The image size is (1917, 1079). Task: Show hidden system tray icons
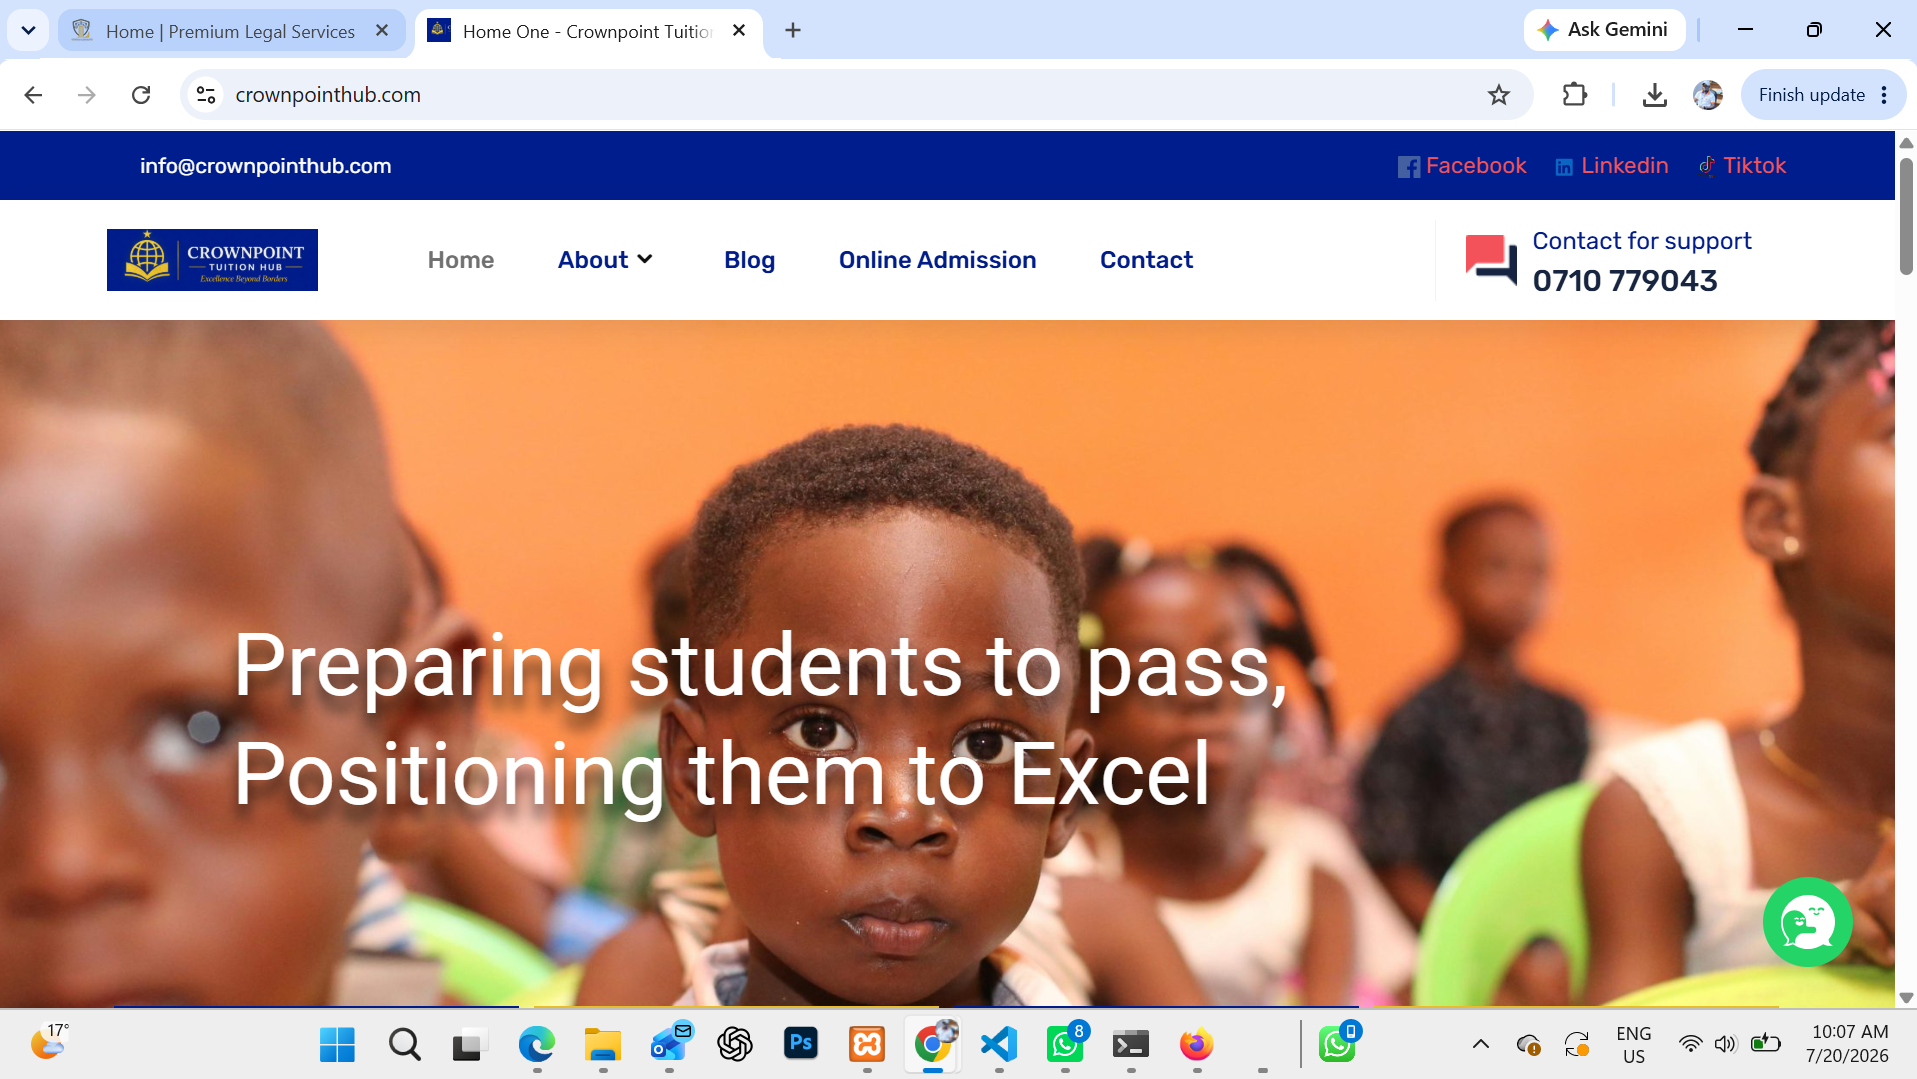[x=1481, y=1045]
